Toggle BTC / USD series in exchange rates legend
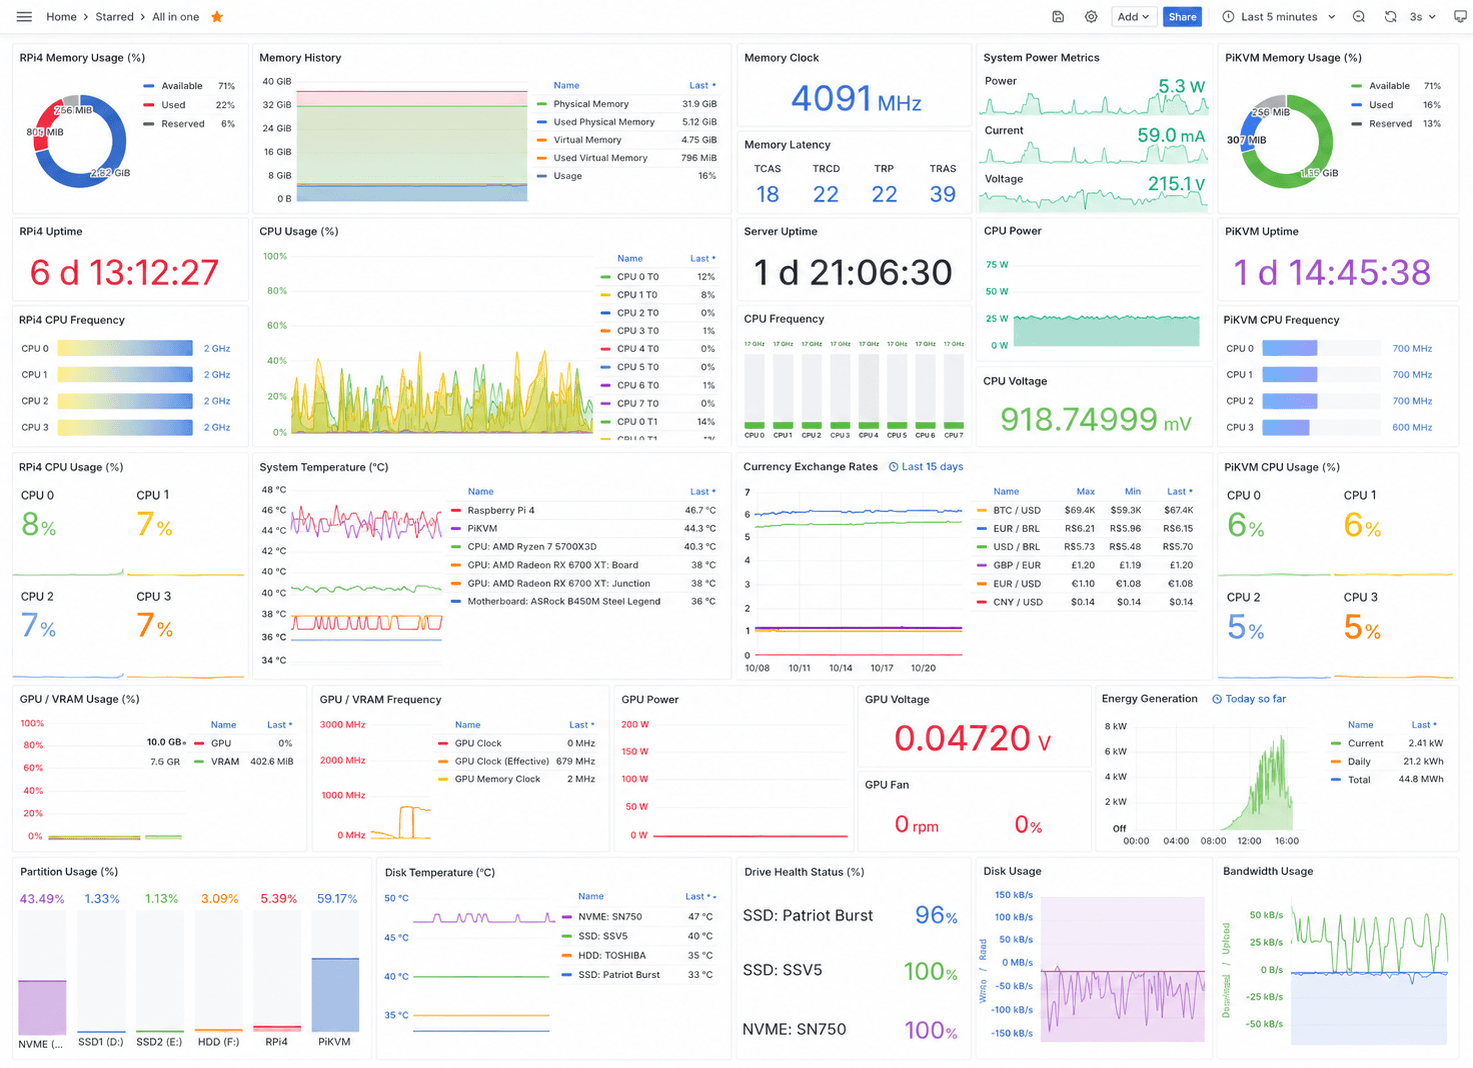The height and width of the screenshot is (1068, 1473). pos(1016,510)
